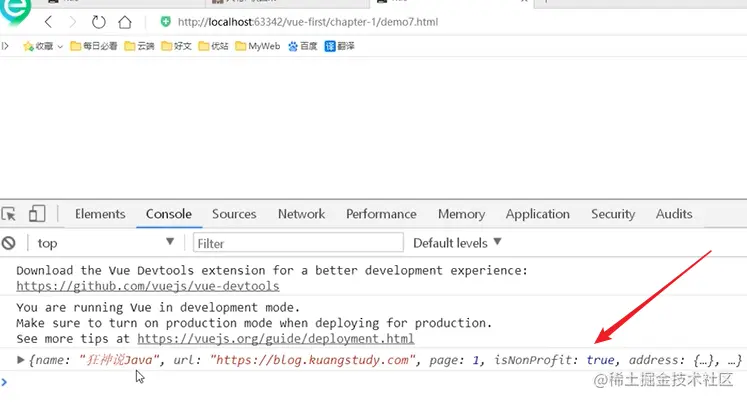Screen dimensions: 747x402
Task: Click the browser forward arrow
Action: [72, 22]
